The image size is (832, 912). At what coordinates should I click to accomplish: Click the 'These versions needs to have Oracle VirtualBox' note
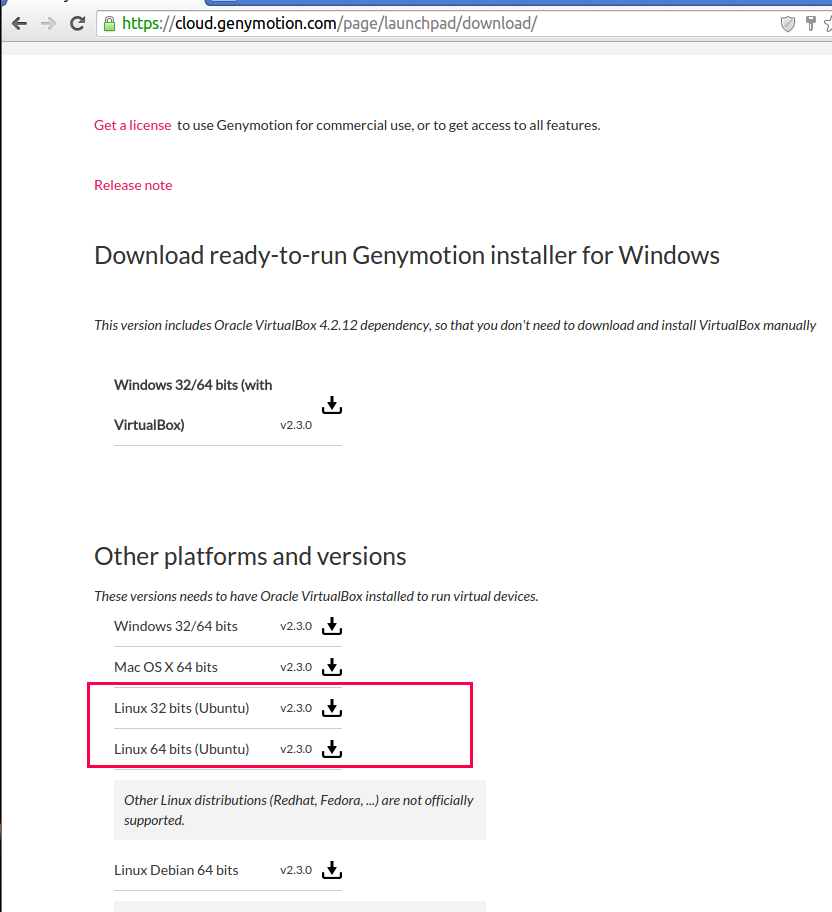click(316, 596)
